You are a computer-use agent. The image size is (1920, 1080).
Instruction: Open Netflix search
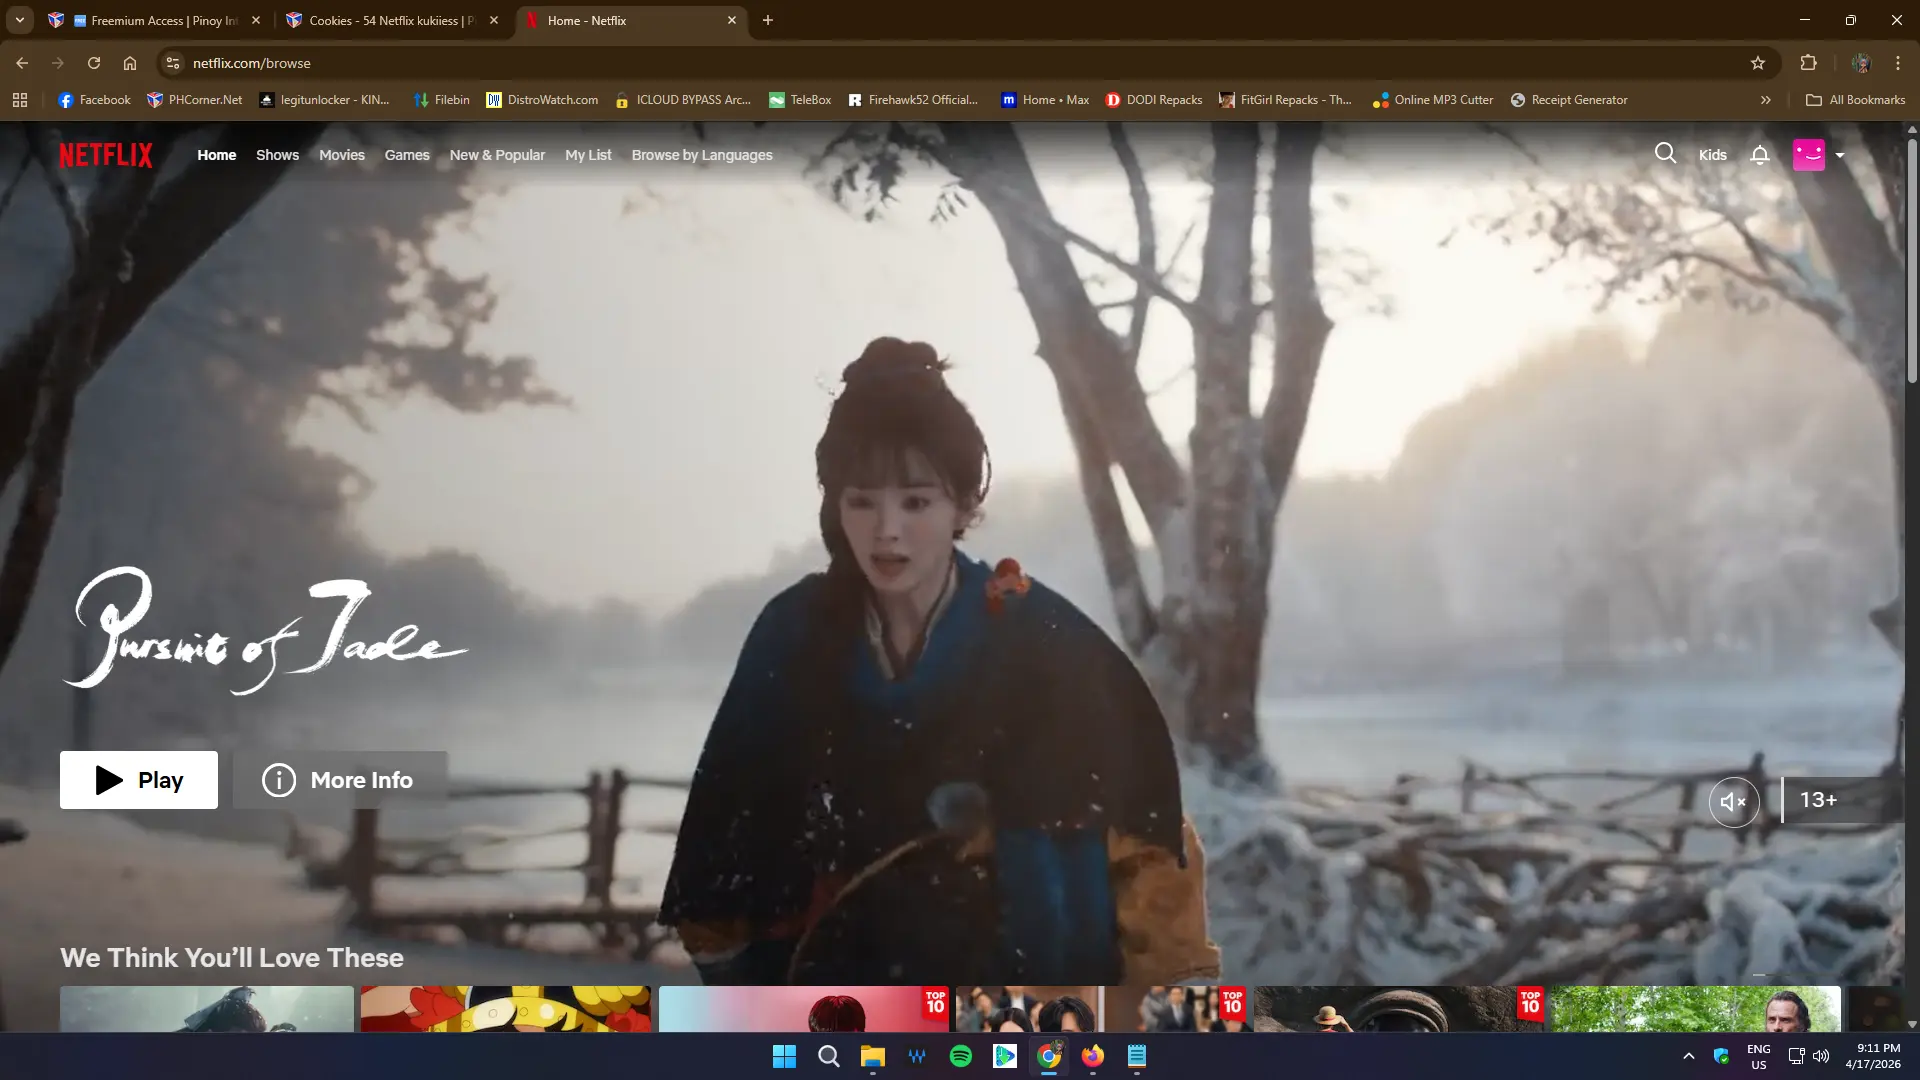click(1665, 154)
